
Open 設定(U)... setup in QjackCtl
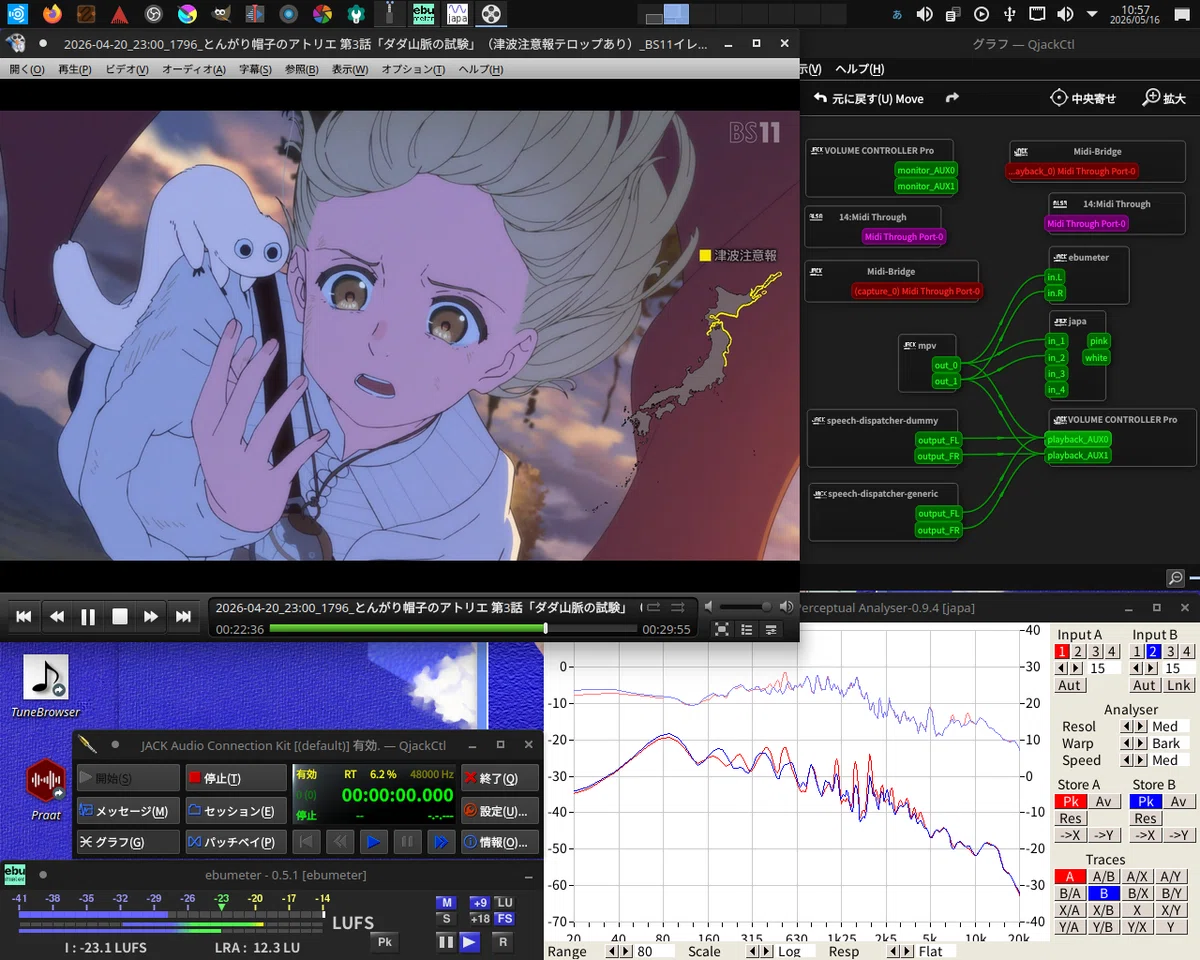point(500,810)
